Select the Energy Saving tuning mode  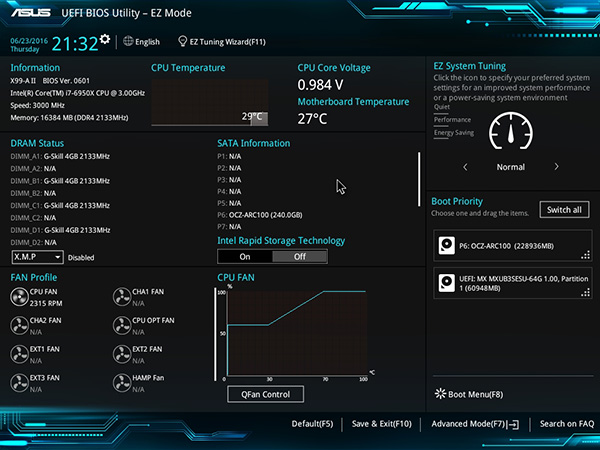tap(454, 133)
